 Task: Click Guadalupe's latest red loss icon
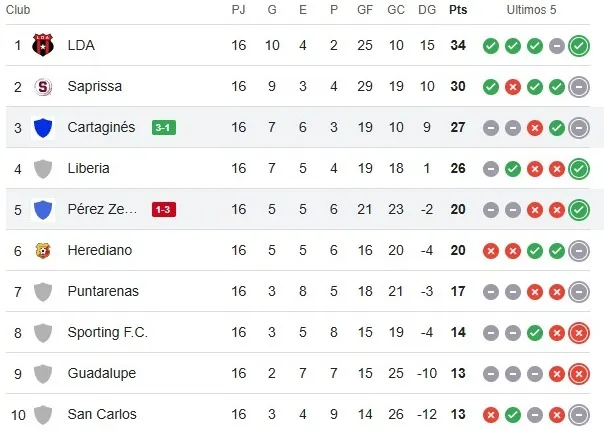click(579, 373)
